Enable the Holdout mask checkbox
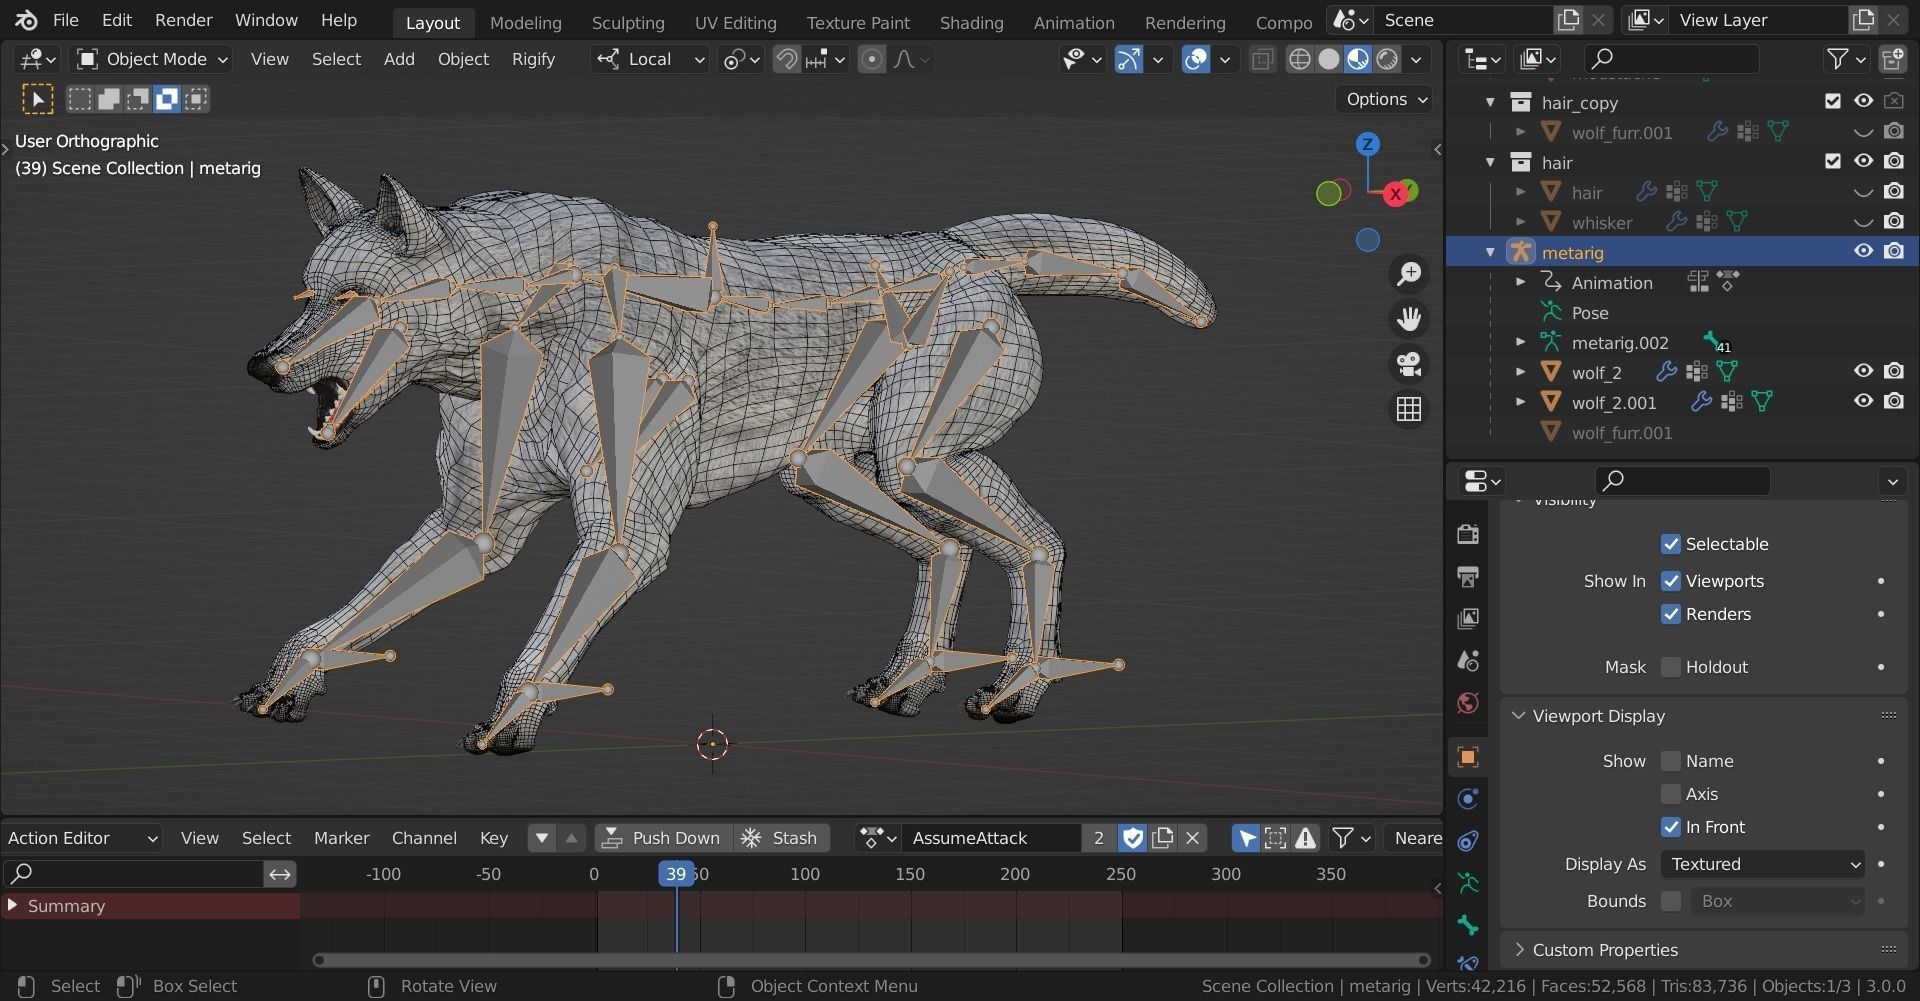1920x1001 pixels. [1670, 667]
